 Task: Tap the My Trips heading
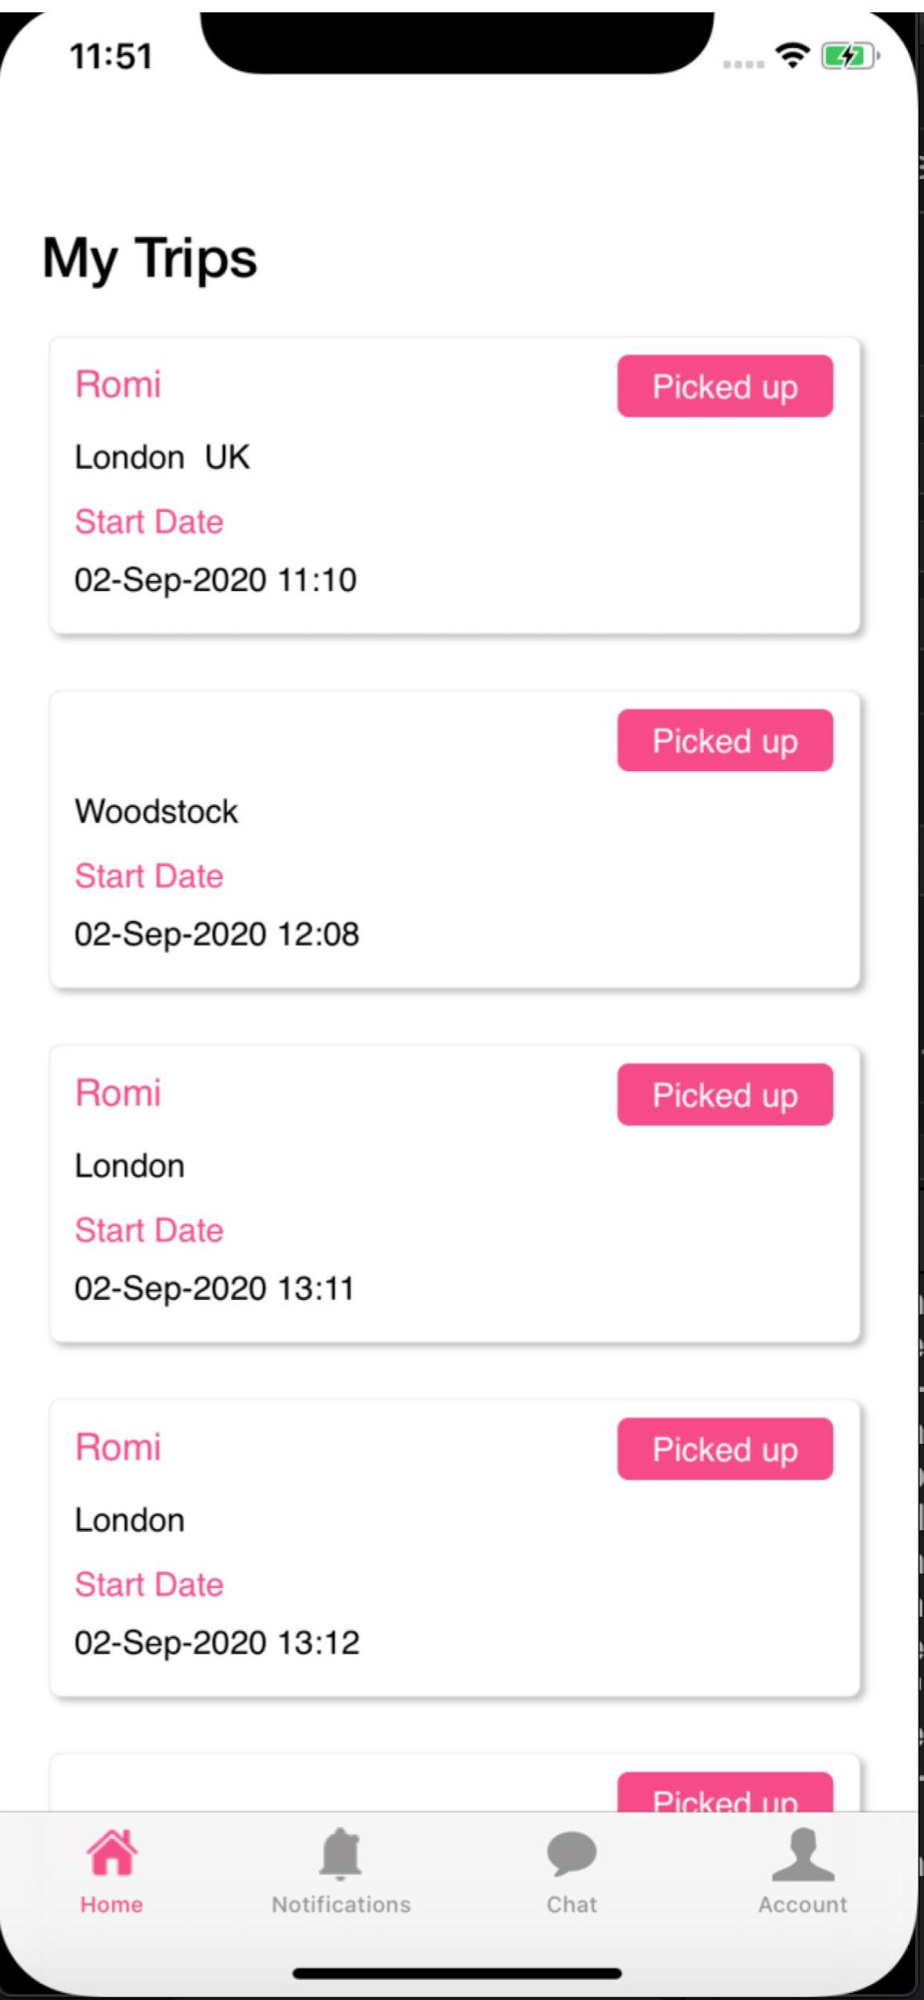point(150,259)
